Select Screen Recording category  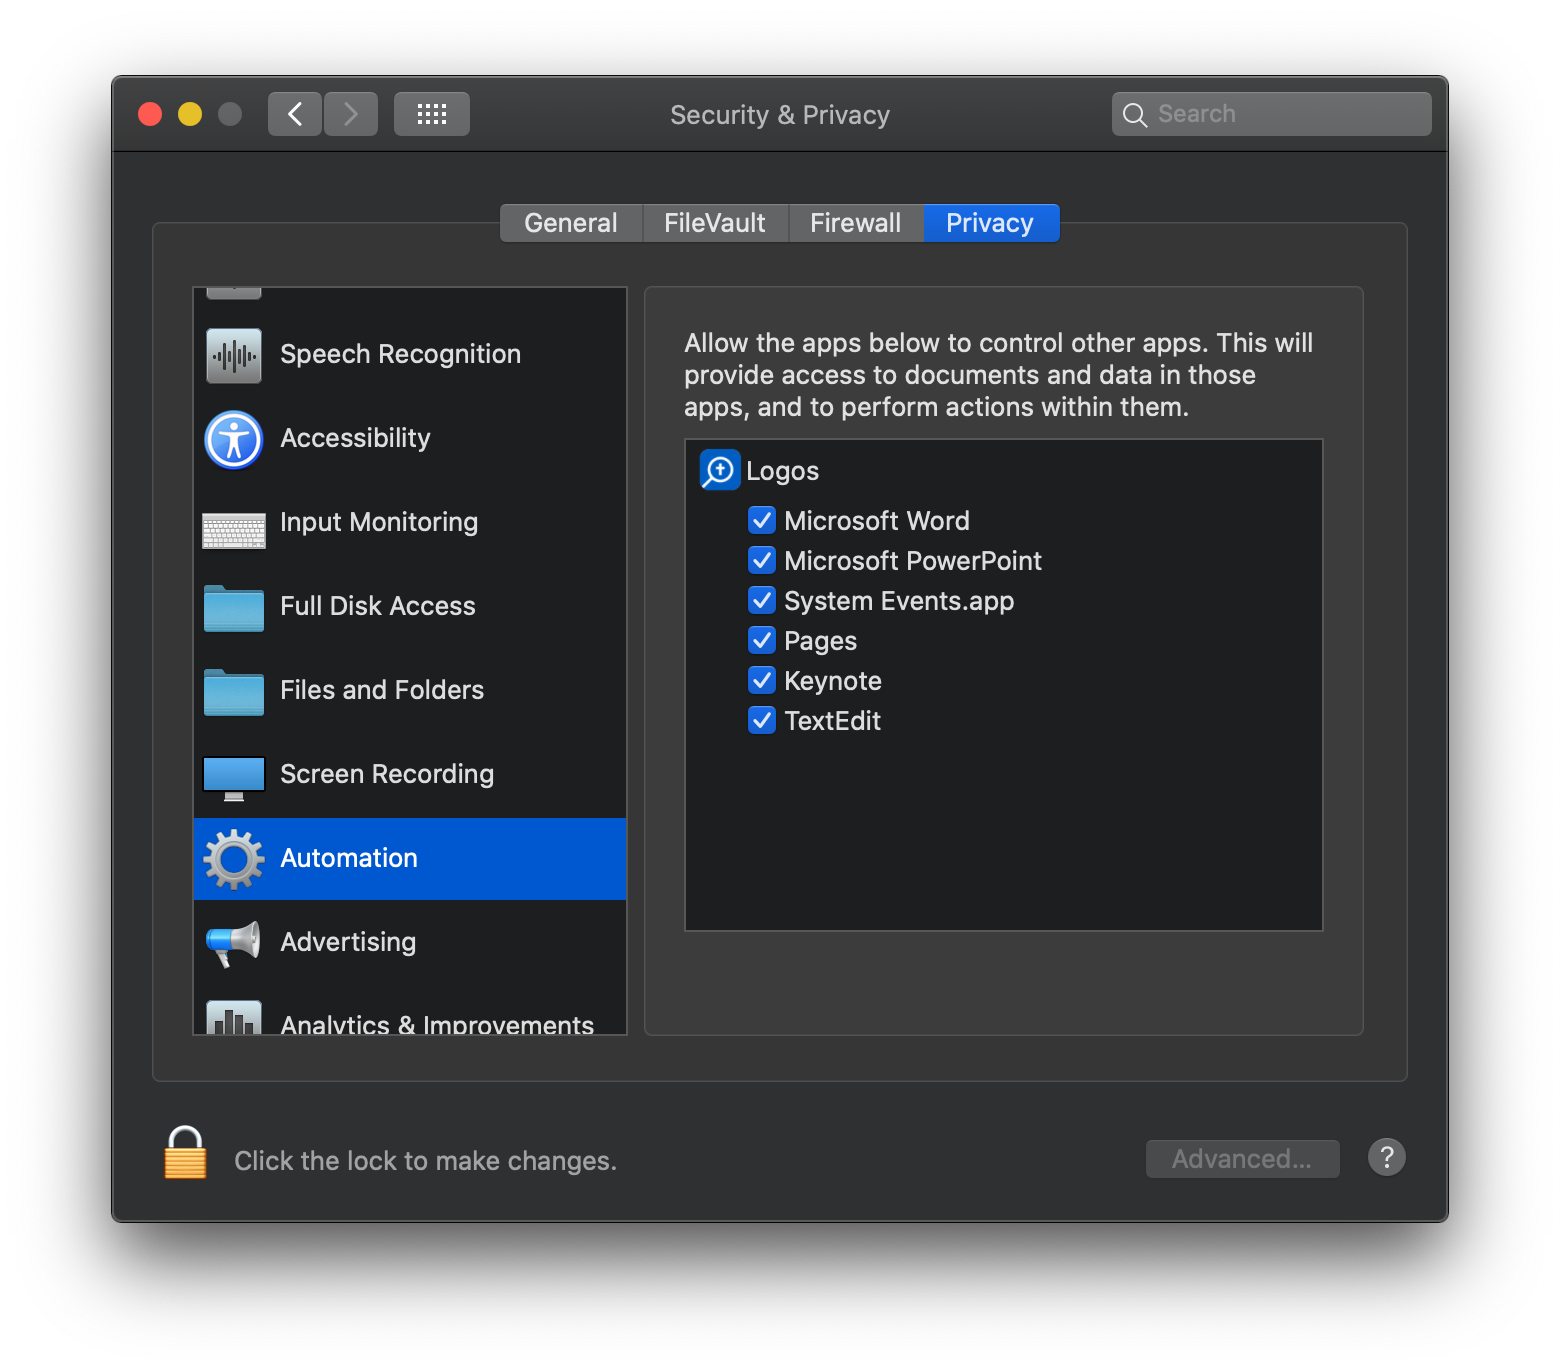[410, 775]
